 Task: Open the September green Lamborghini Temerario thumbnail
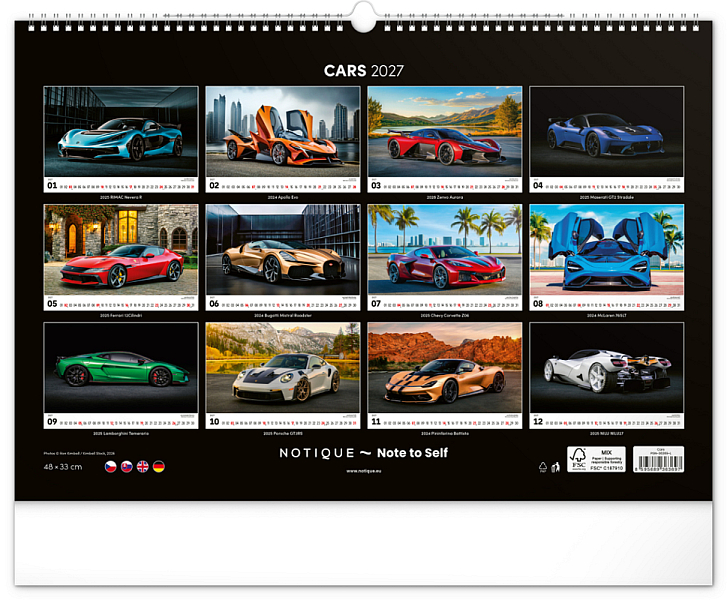pos(121,368)
